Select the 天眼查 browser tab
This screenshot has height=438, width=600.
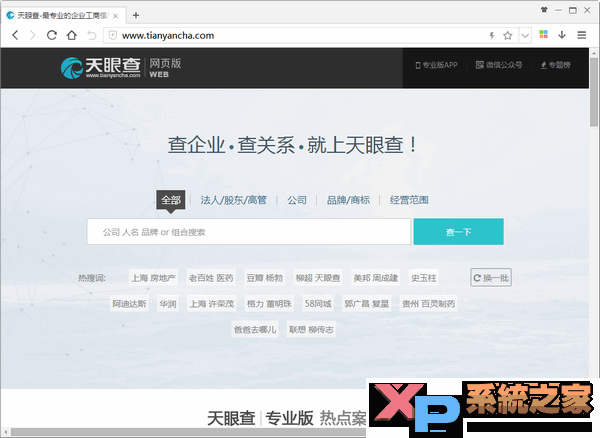tap(62, 16)
